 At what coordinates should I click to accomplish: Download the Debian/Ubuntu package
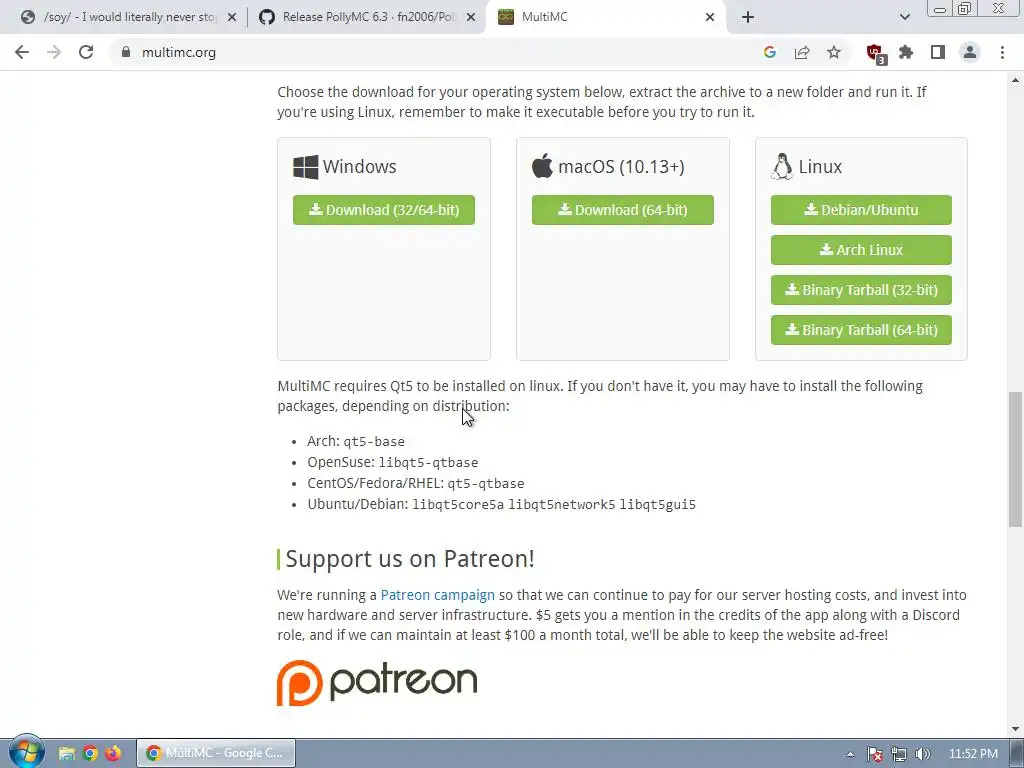pyautogui.click(x=861, y=210)
